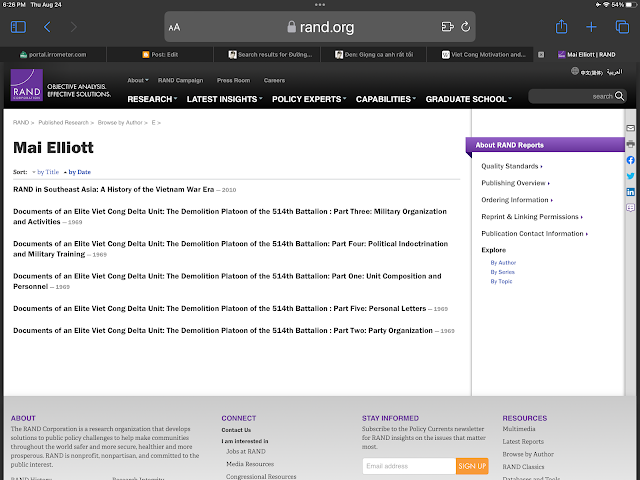Screen dimensions: 640x480
Task: Go to RAND breadcrumb link
Action: click(x=20, y=122)
